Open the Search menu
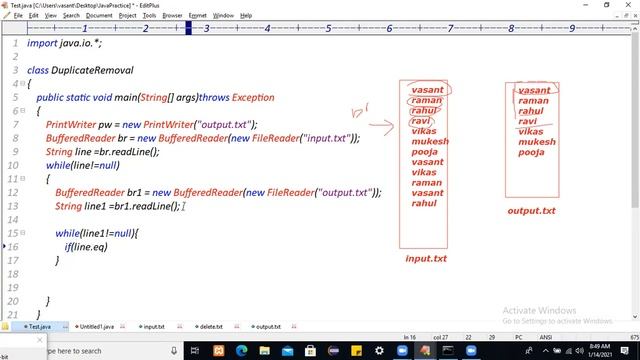The width and height of the screenshot is (640, 360). click(x=71, y=16)
